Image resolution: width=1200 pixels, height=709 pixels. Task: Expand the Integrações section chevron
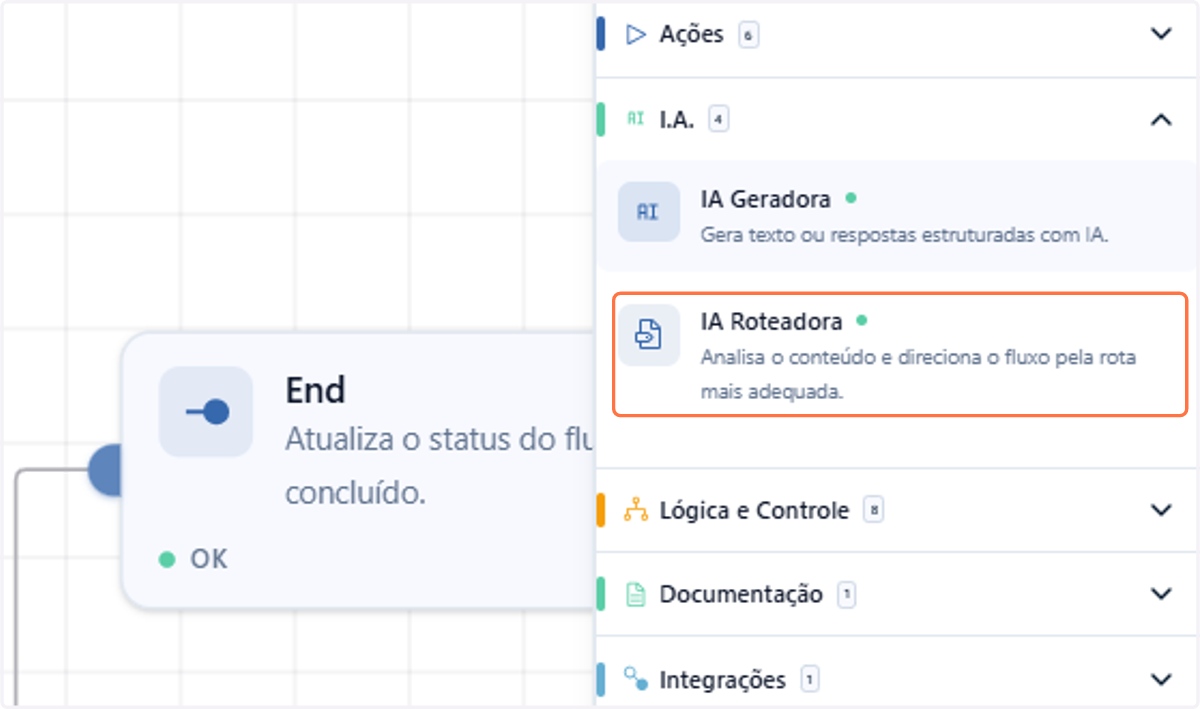(x=1161, y=679)
